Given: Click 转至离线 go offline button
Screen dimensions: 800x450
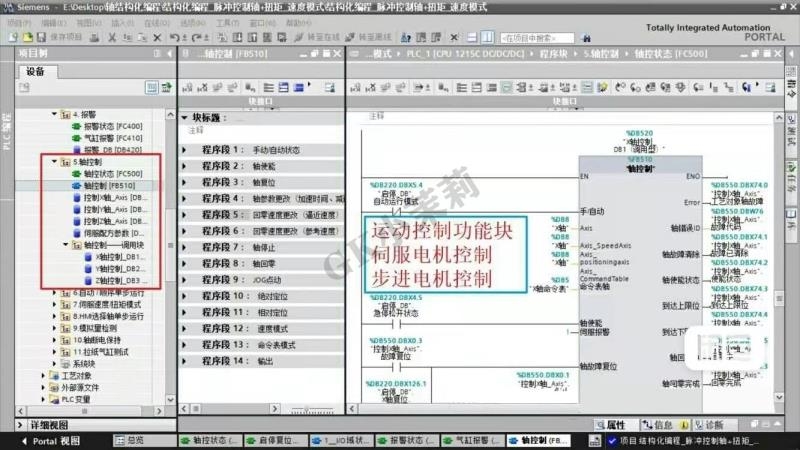Looking at the screenshot, I should tap(368, 37).
